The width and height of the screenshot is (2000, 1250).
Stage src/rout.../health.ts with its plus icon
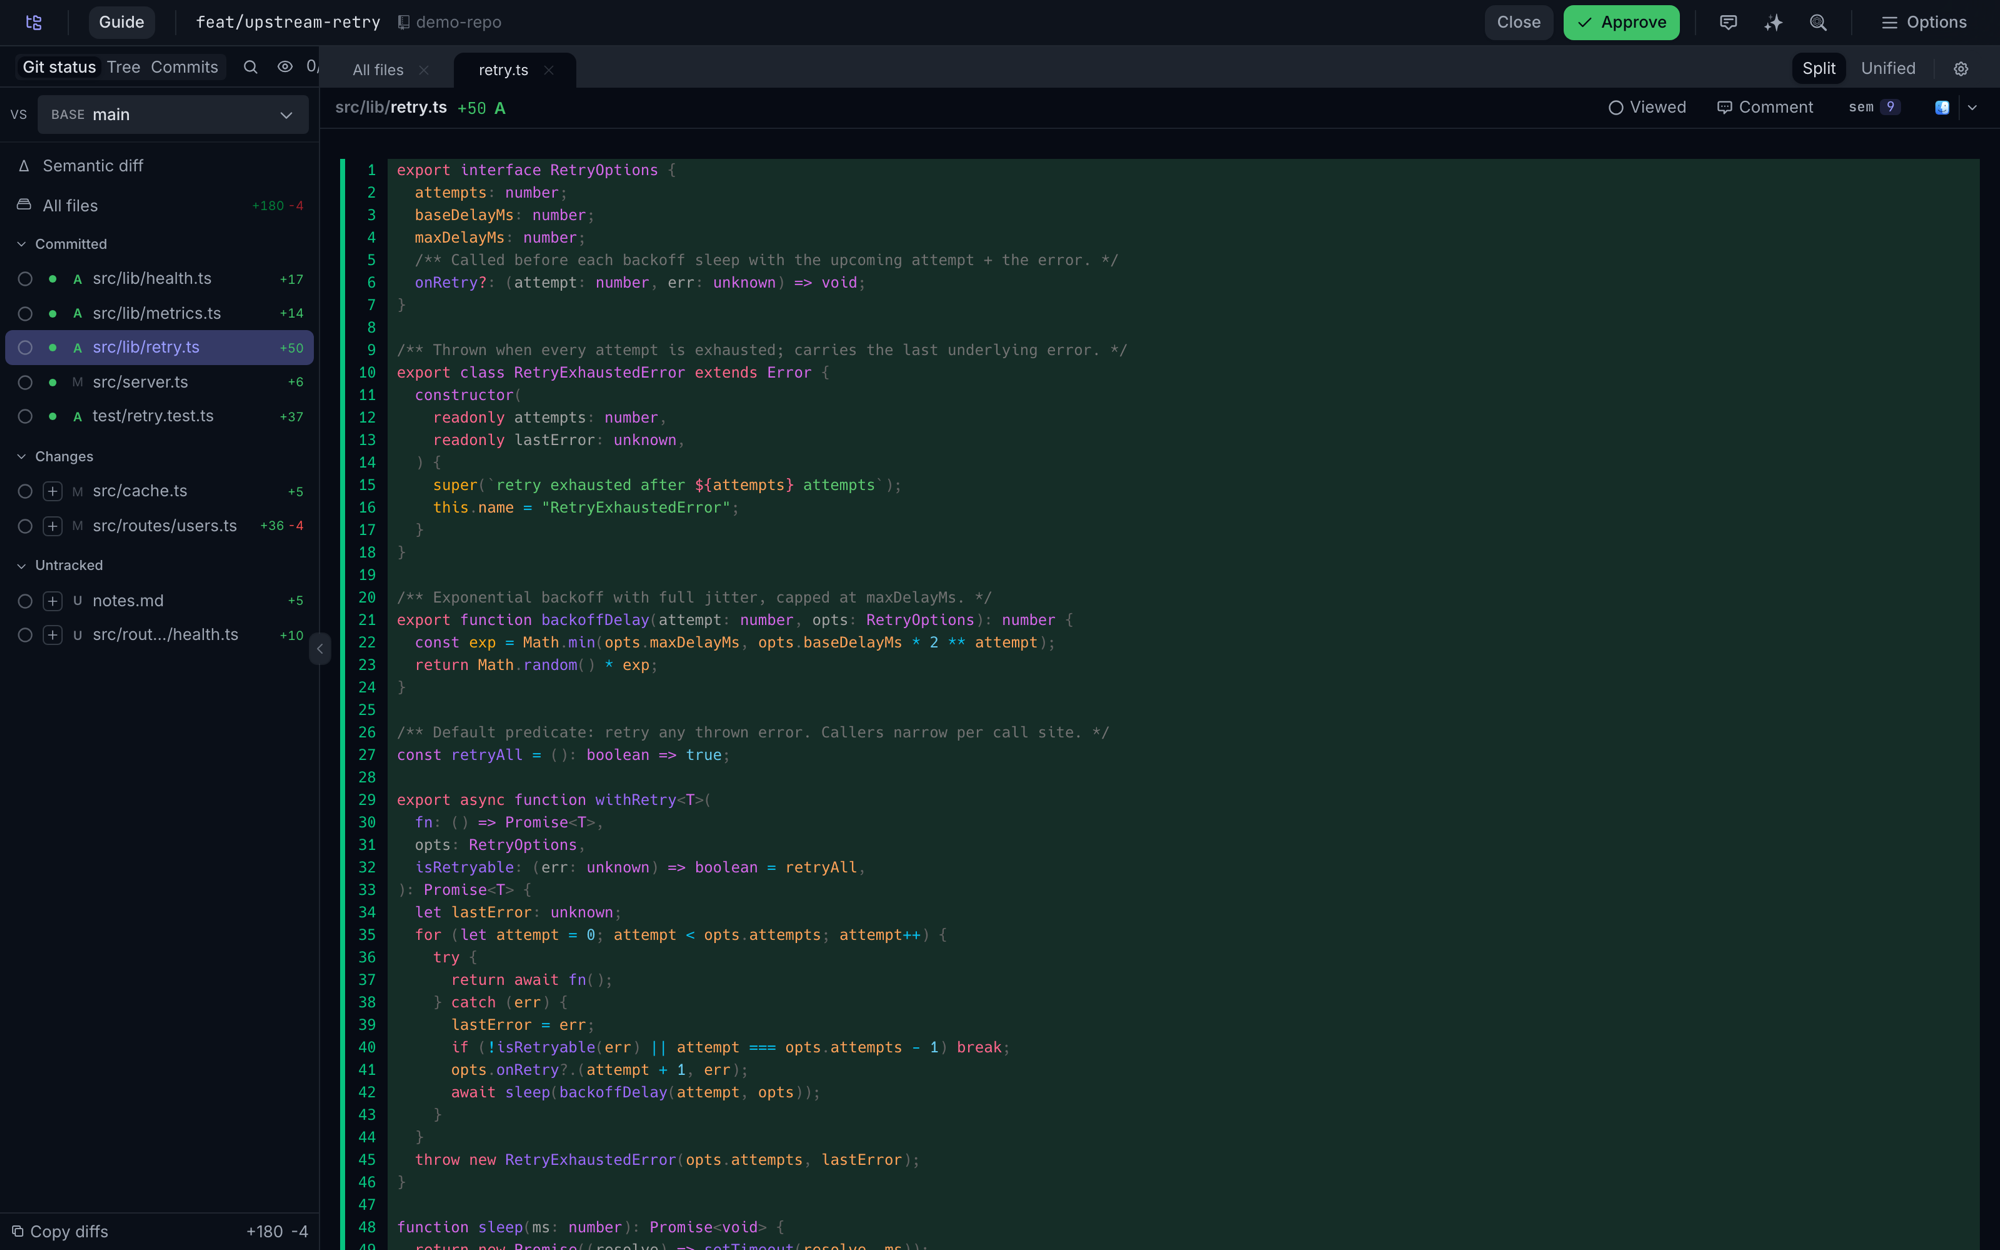[53, 635]
